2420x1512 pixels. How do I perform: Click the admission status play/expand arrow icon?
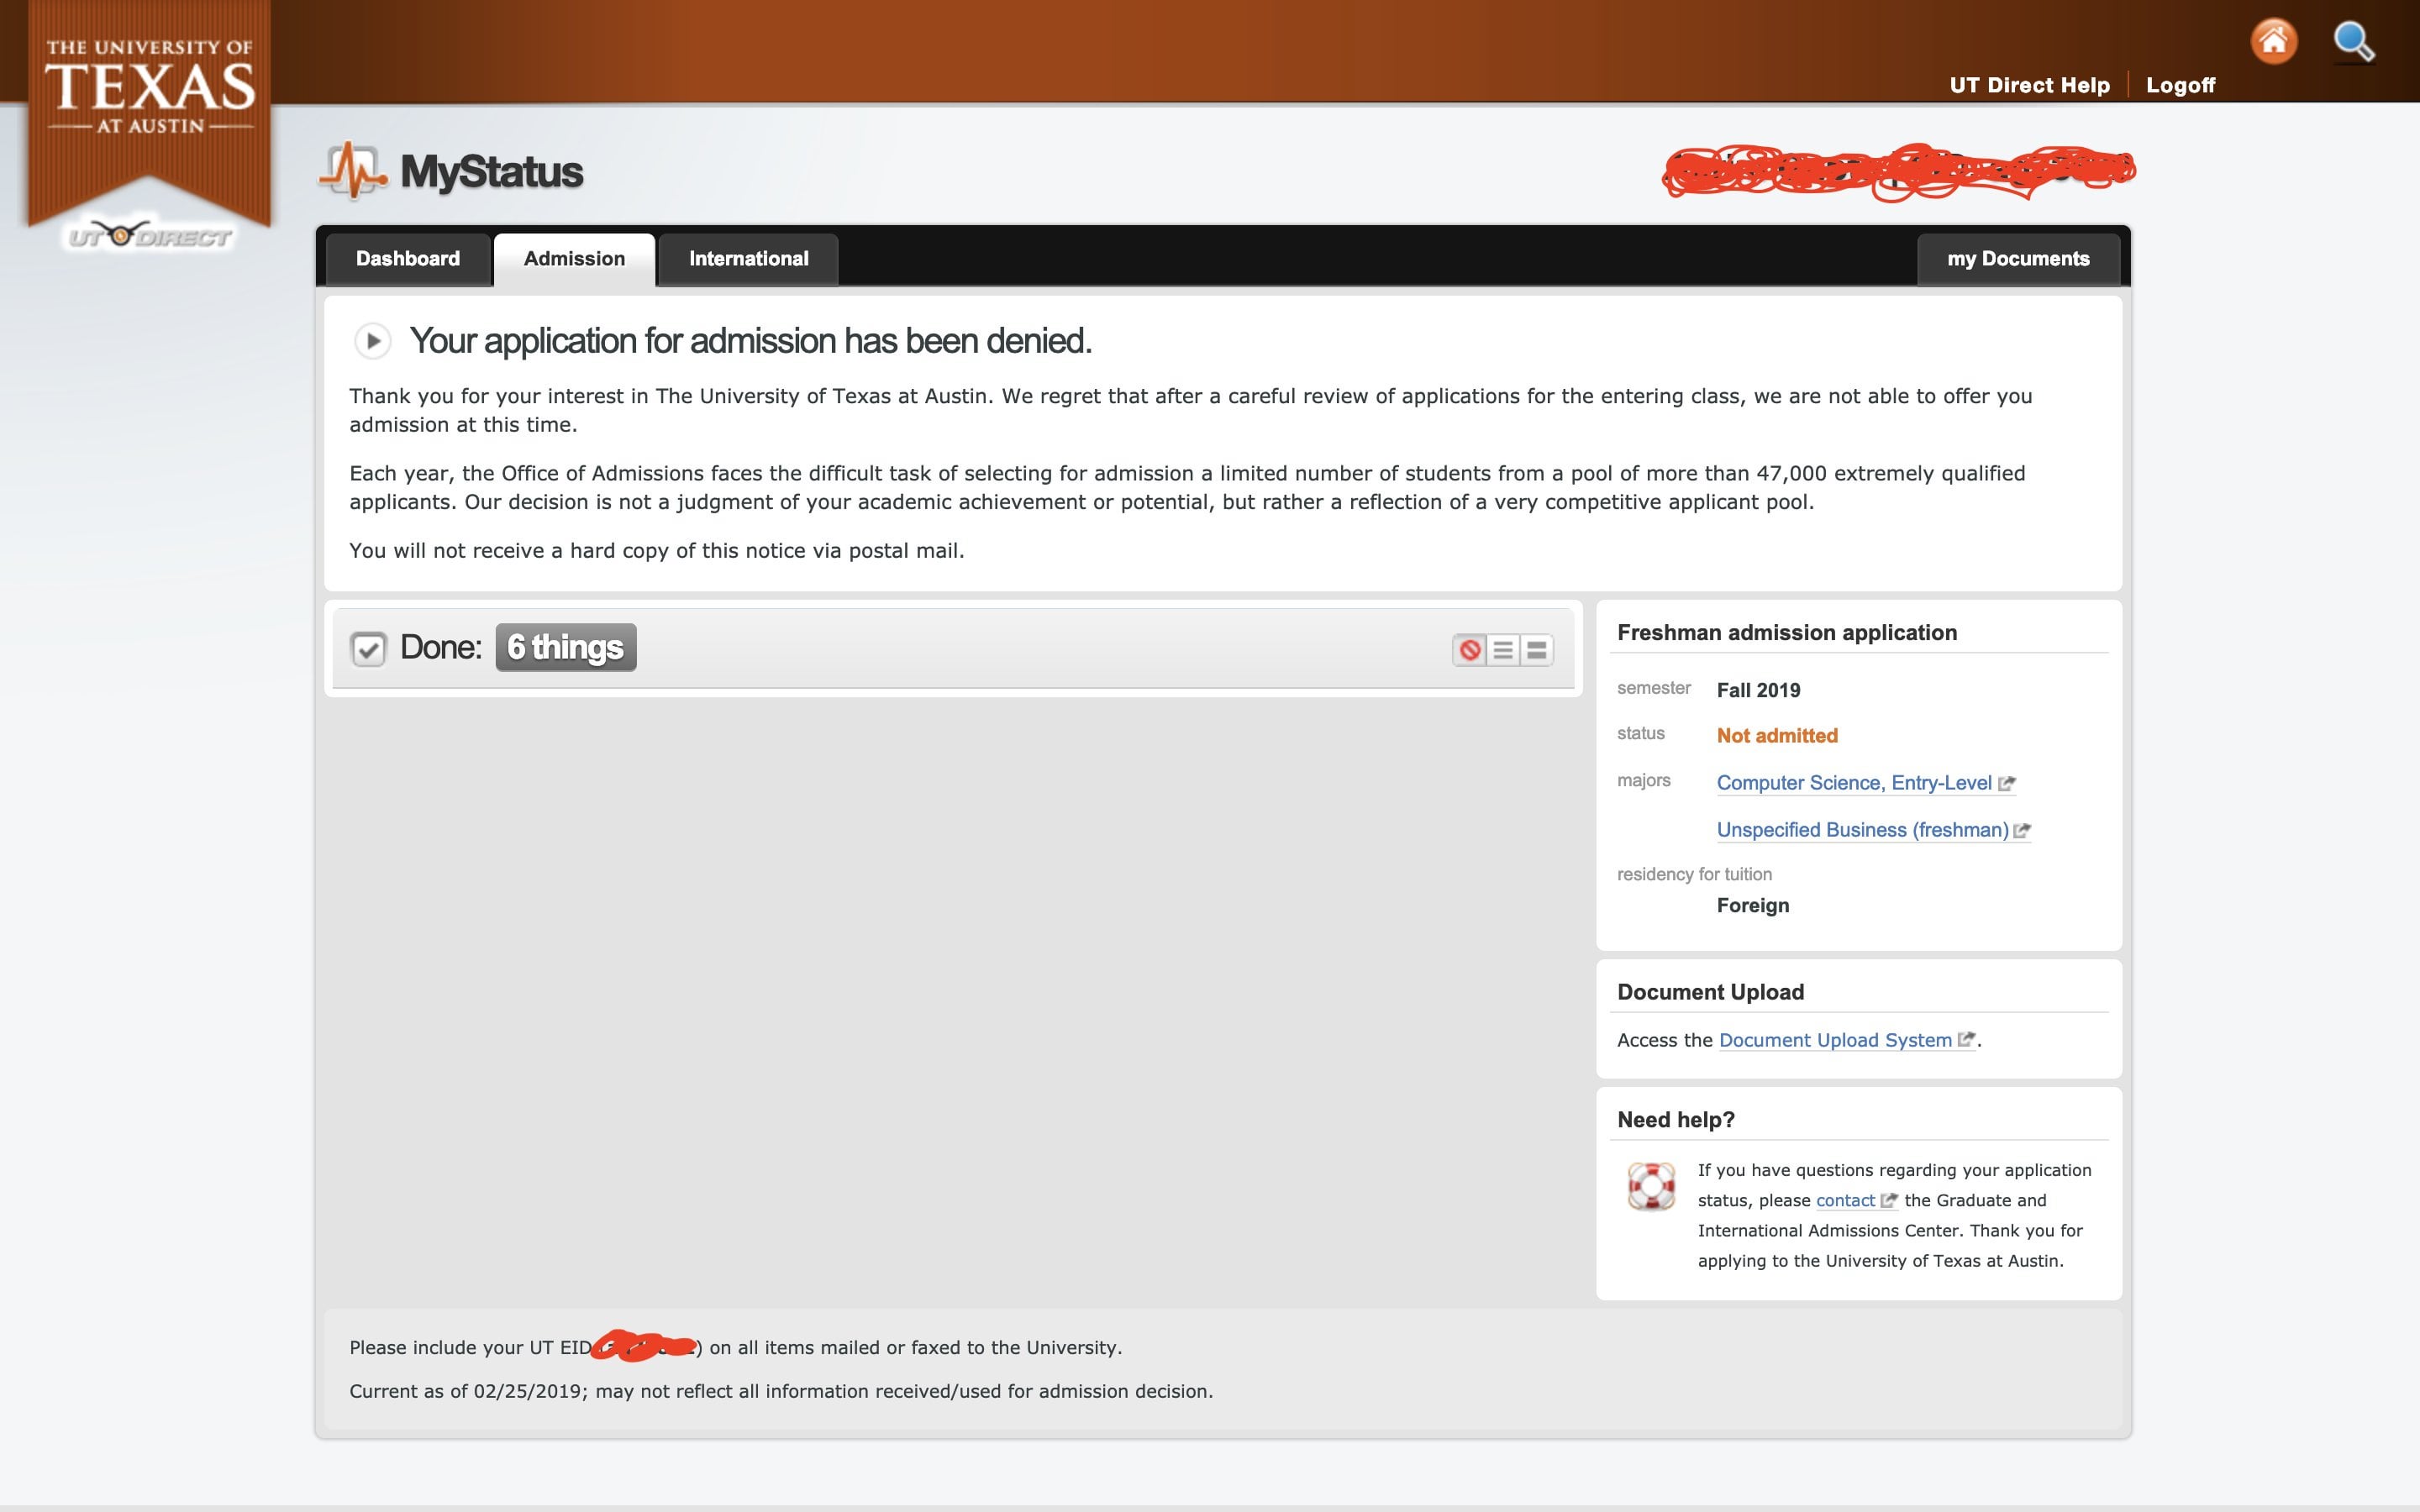(x=373, y=339)
